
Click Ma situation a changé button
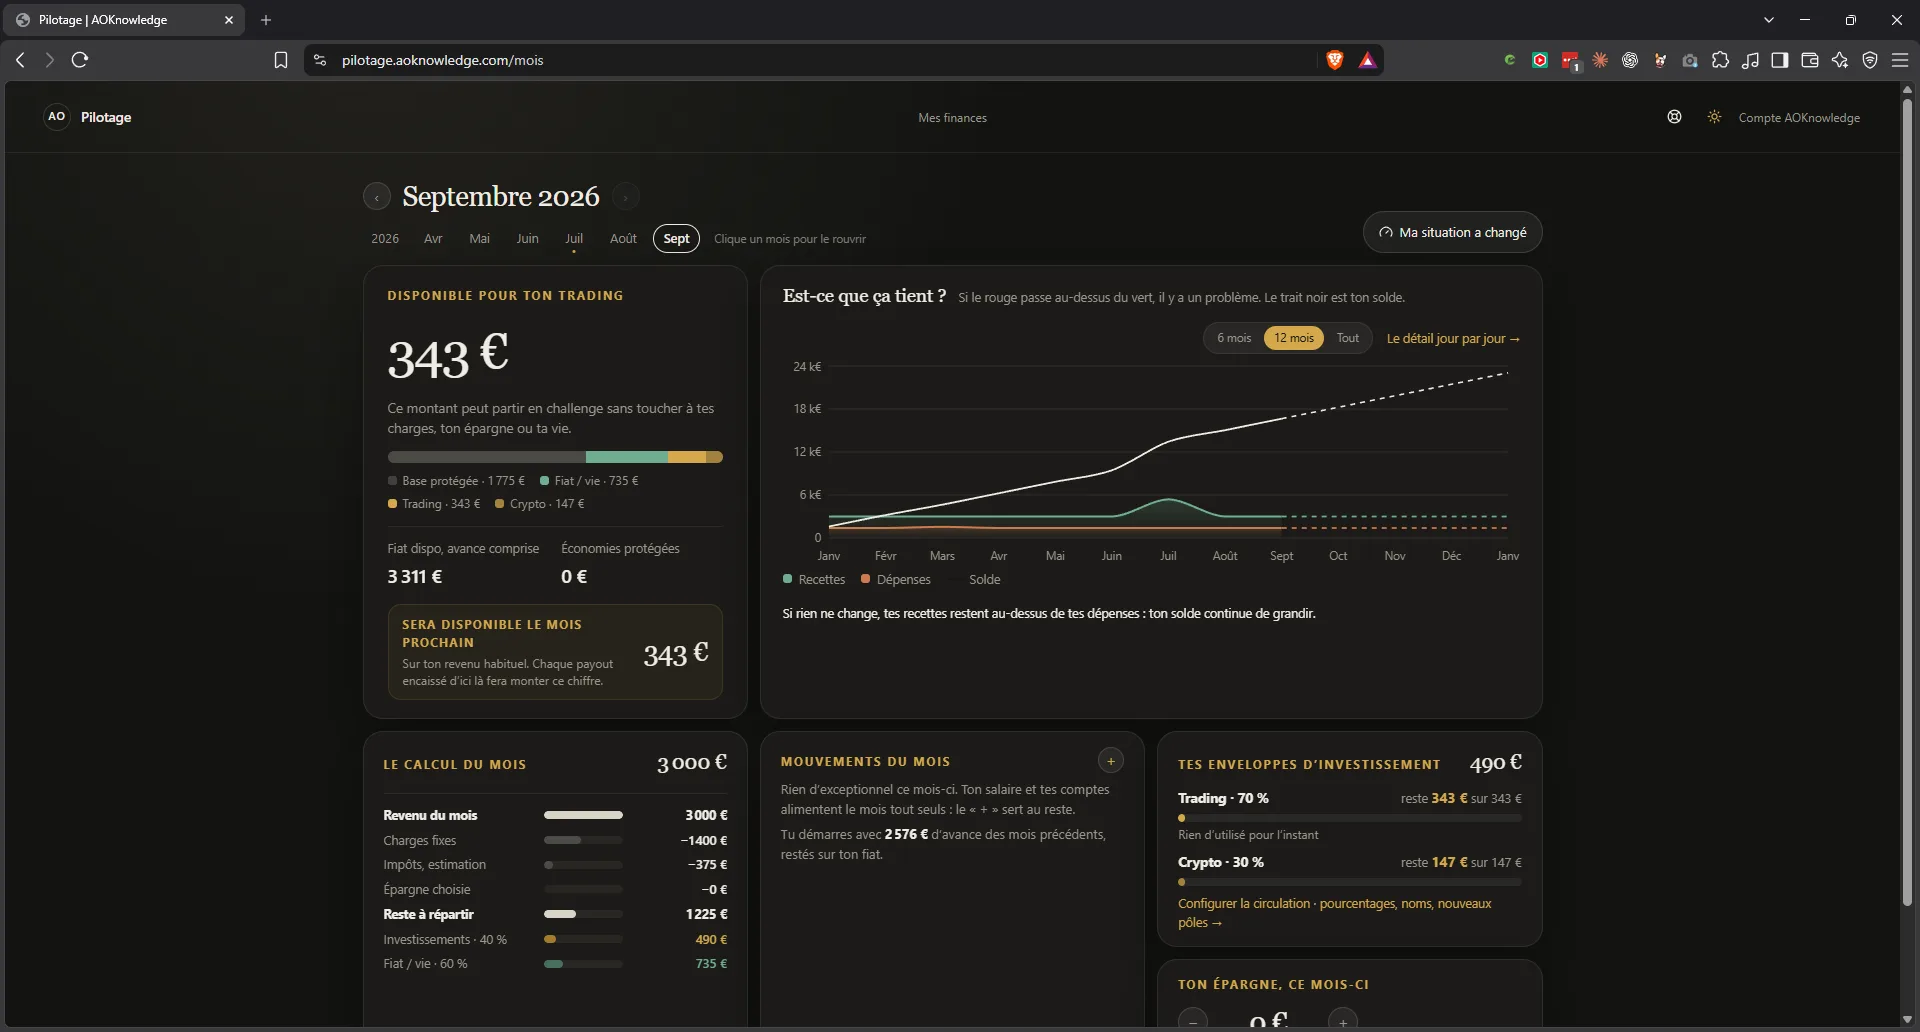coord(1452,232)
